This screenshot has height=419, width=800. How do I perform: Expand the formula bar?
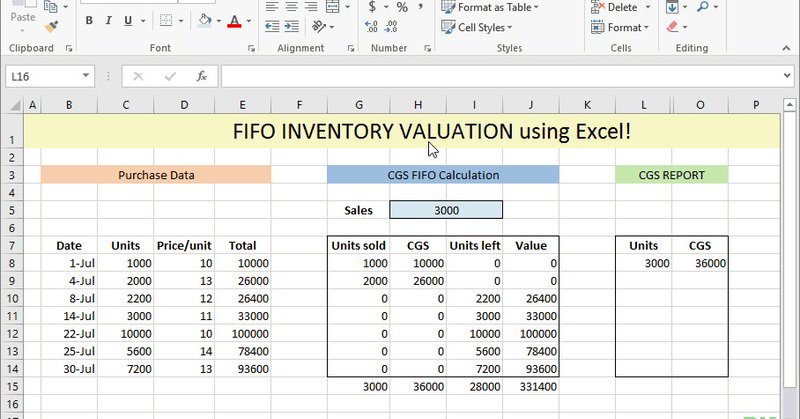(x=787, y=76)
